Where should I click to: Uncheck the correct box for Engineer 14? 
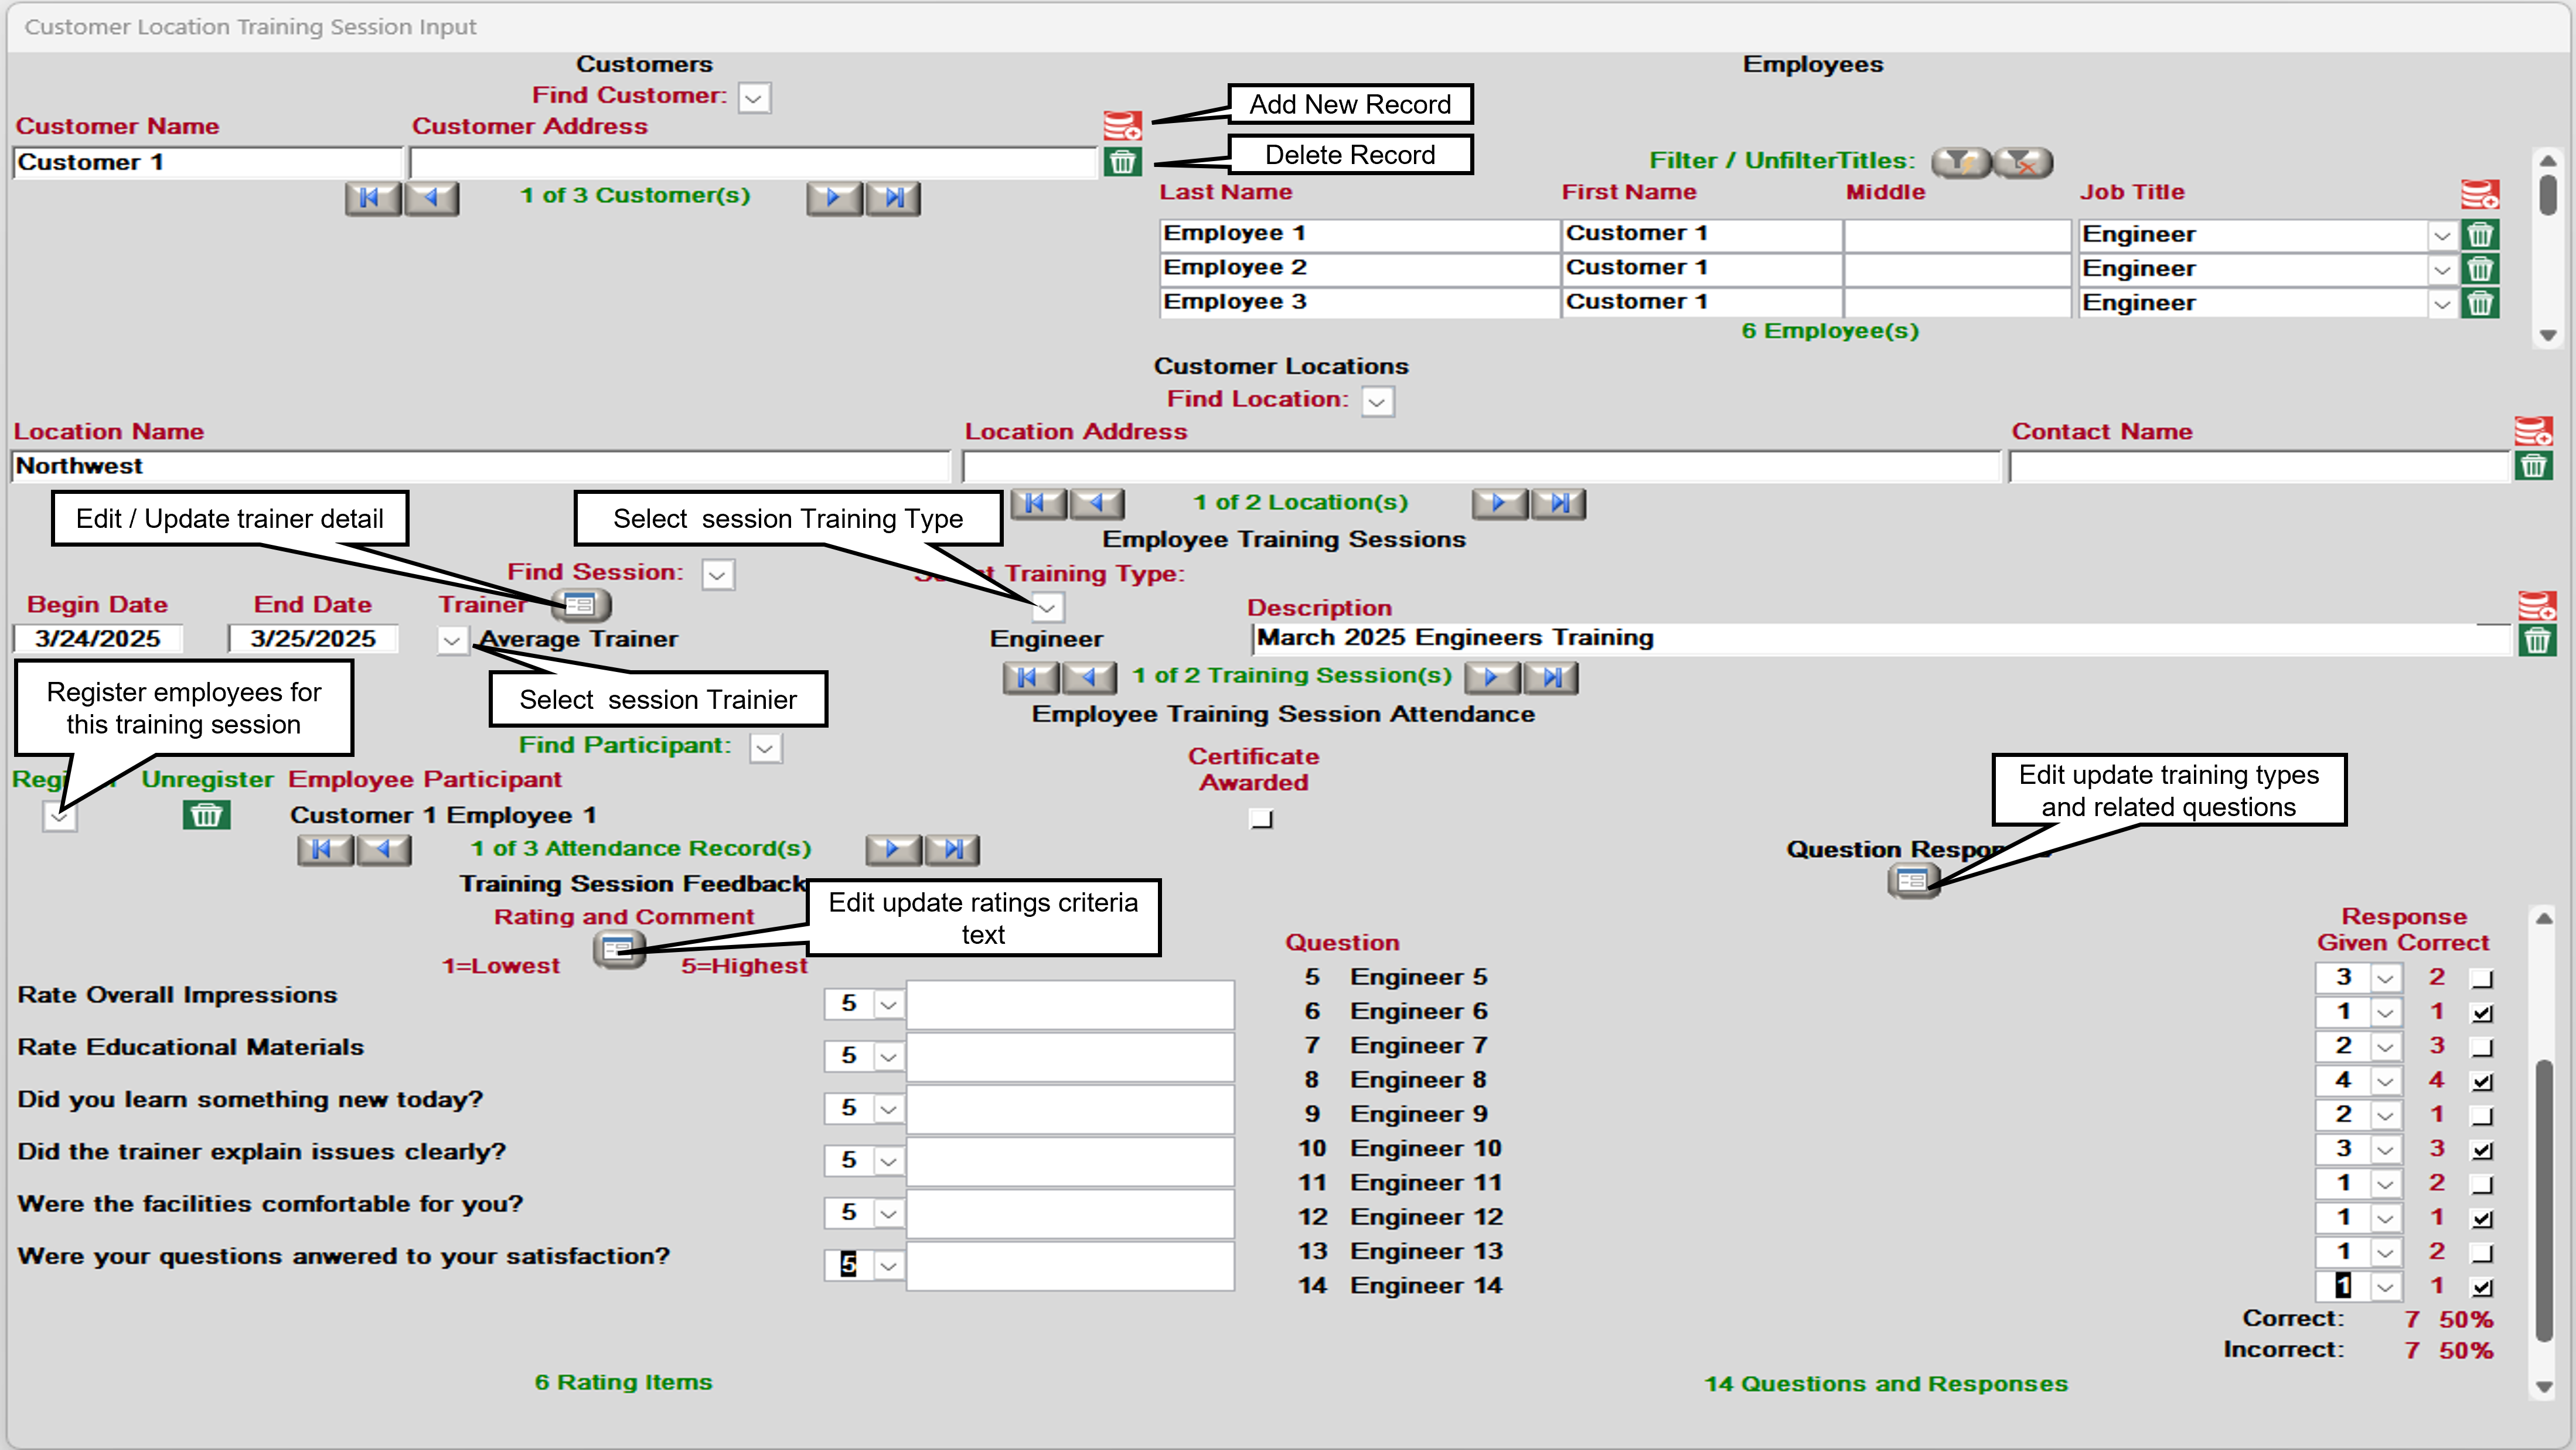[2481, 1287]
